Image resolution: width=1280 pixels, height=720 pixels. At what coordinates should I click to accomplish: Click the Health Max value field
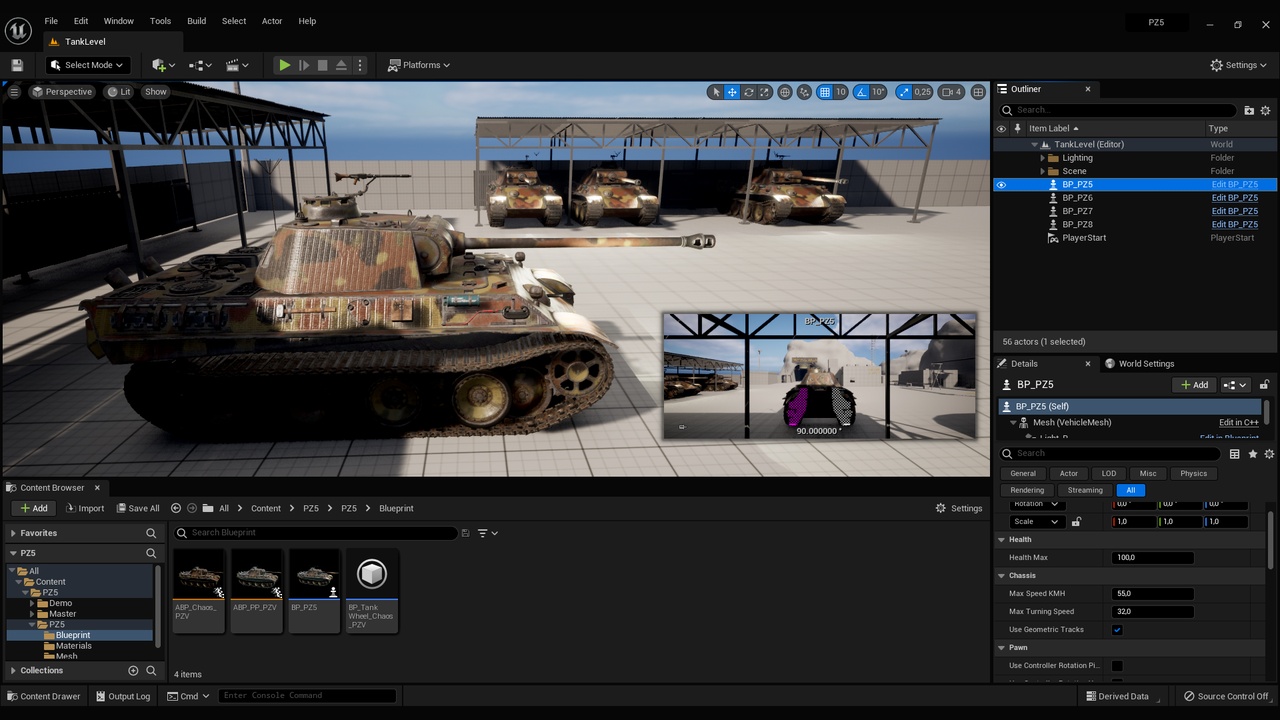(x=1152, y=558)
